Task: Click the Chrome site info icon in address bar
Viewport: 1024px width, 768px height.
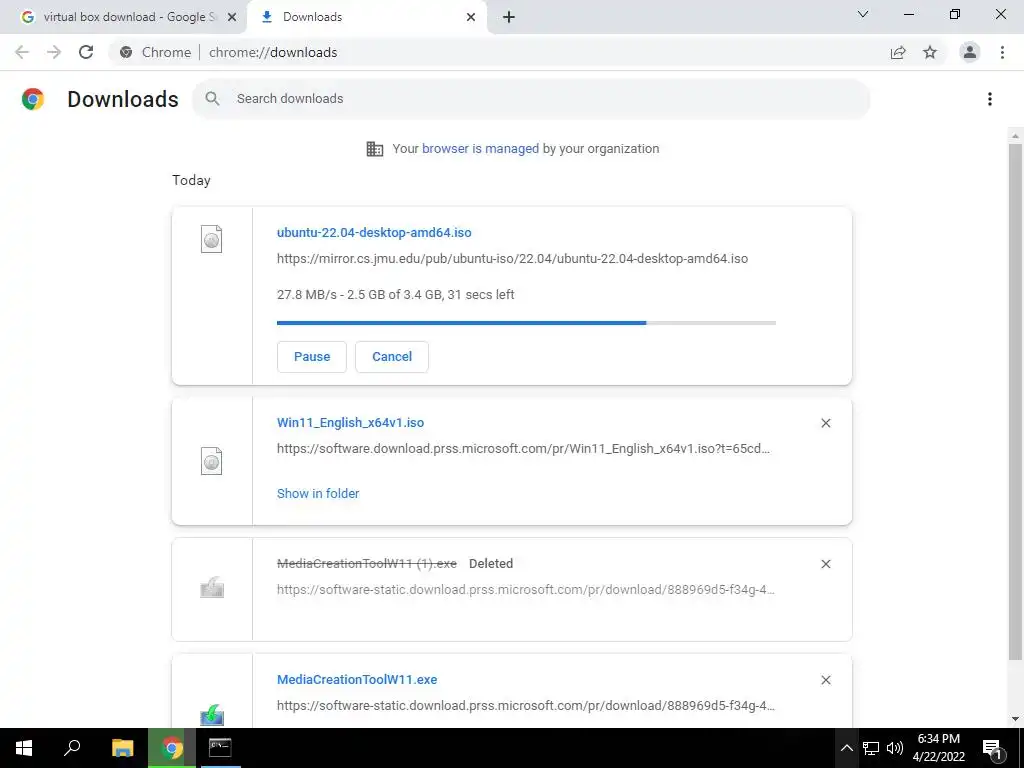Action: (126, 52)
